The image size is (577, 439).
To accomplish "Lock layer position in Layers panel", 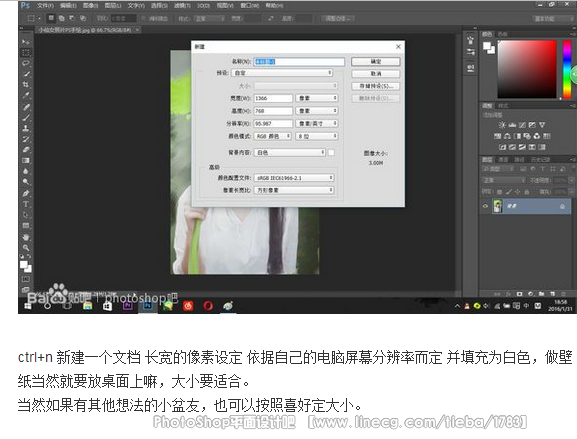I will [518, 192].
